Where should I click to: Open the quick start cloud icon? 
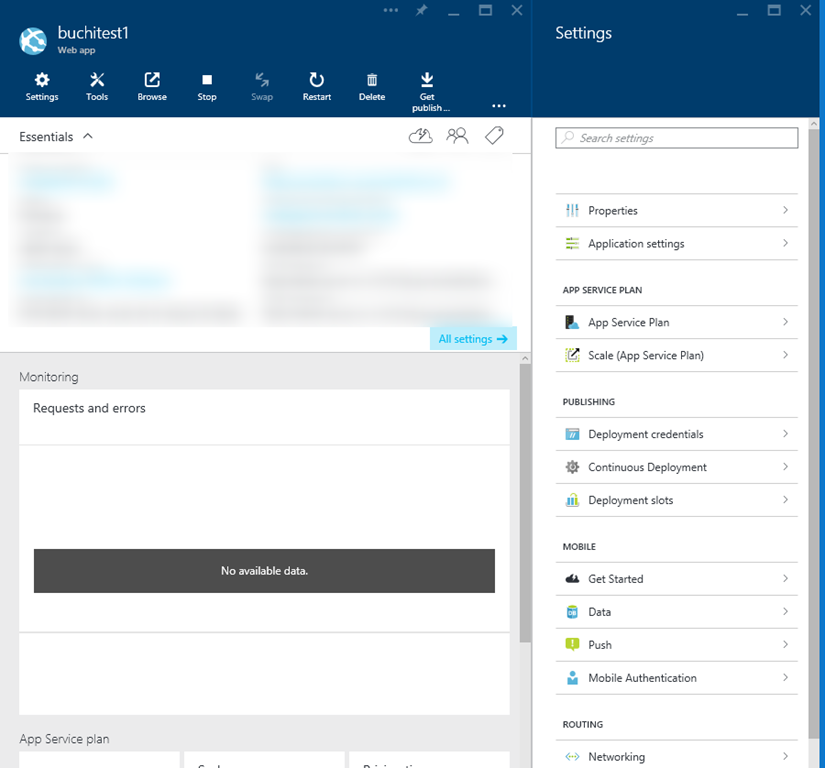click(x=421, y=136)
